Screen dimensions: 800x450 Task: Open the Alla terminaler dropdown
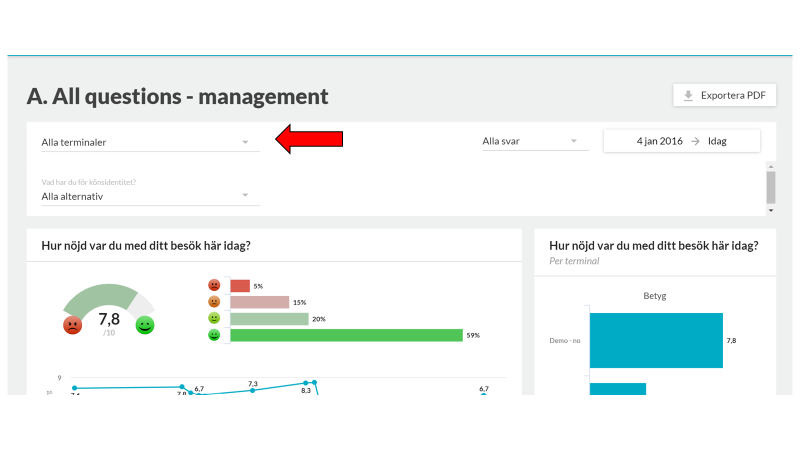(151, 142)
